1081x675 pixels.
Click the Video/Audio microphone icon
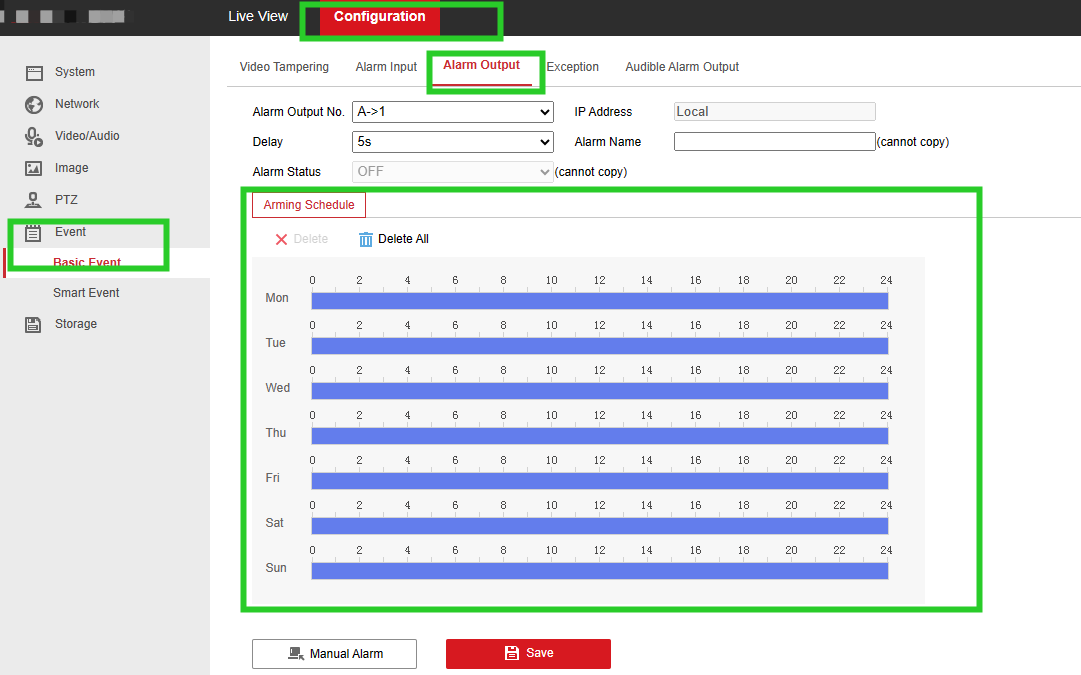pyautogui.click(x=34, y=137)
